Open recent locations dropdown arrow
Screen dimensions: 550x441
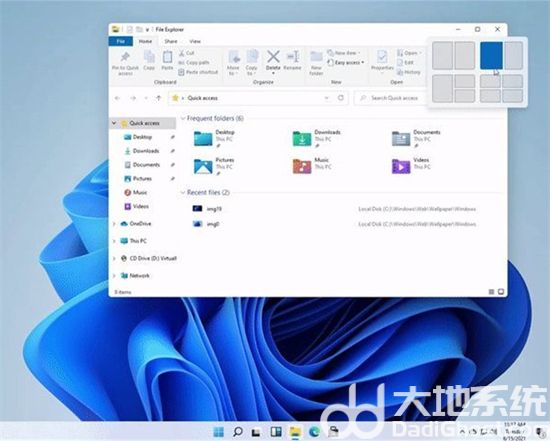(146, 98)
